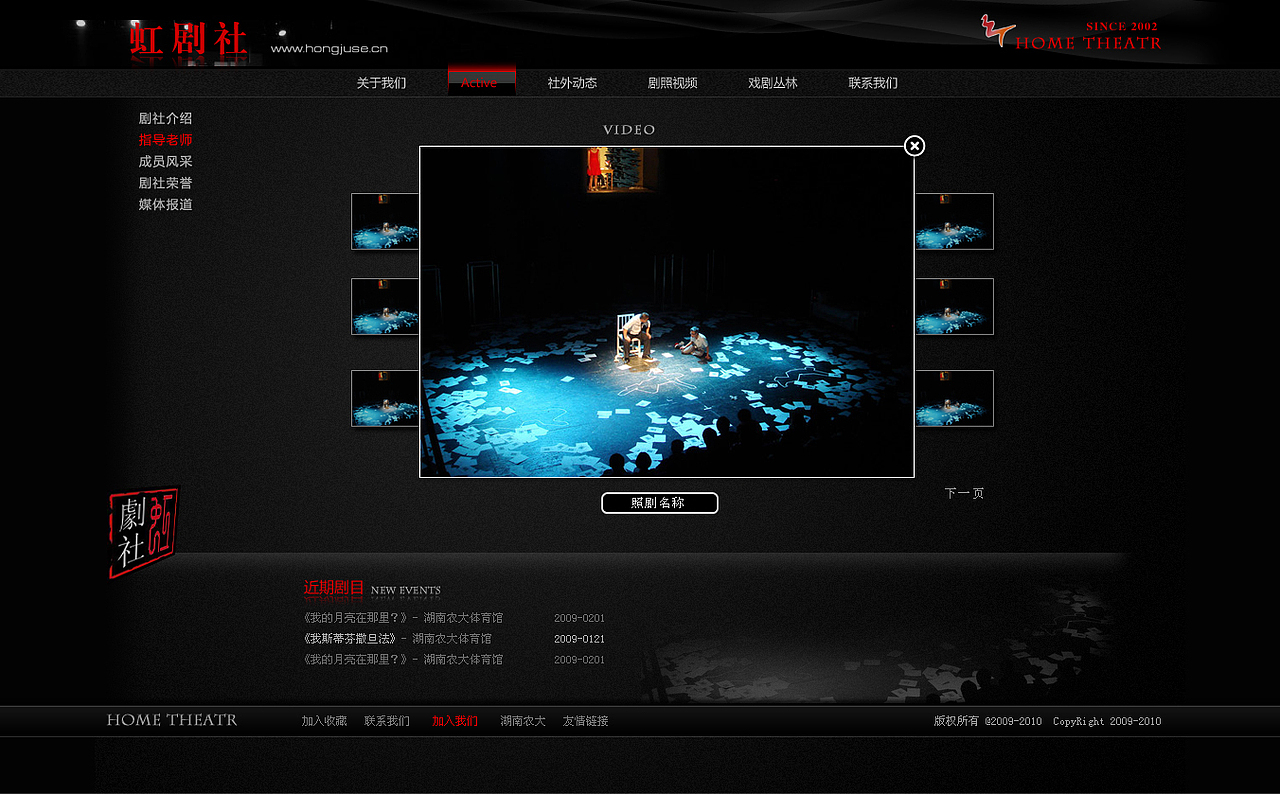
Task: Close the enlarged photo lightbox
Action: click(x=914, y=146)
